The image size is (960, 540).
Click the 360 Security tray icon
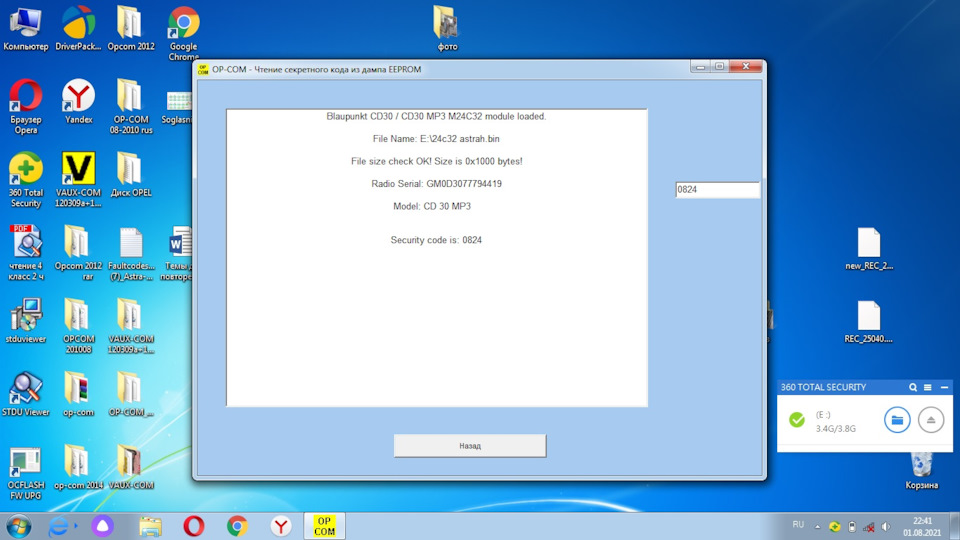pos(834,527)
